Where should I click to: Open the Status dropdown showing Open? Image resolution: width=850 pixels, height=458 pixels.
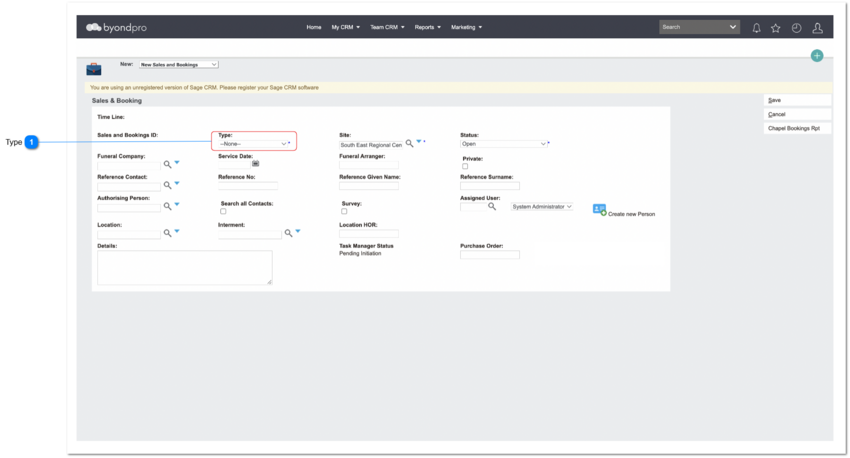[504, 144]
